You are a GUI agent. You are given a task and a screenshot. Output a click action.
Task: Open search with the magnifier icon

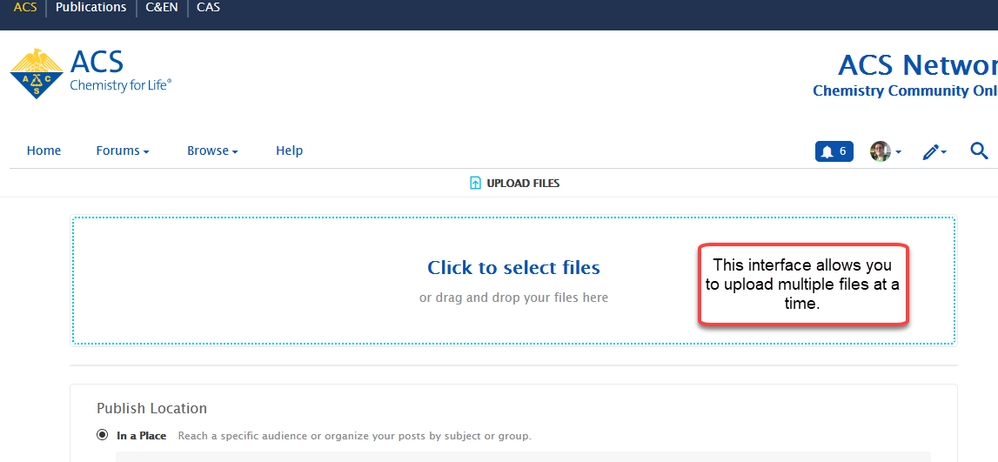pyautogui.click(x=979, y=151)
